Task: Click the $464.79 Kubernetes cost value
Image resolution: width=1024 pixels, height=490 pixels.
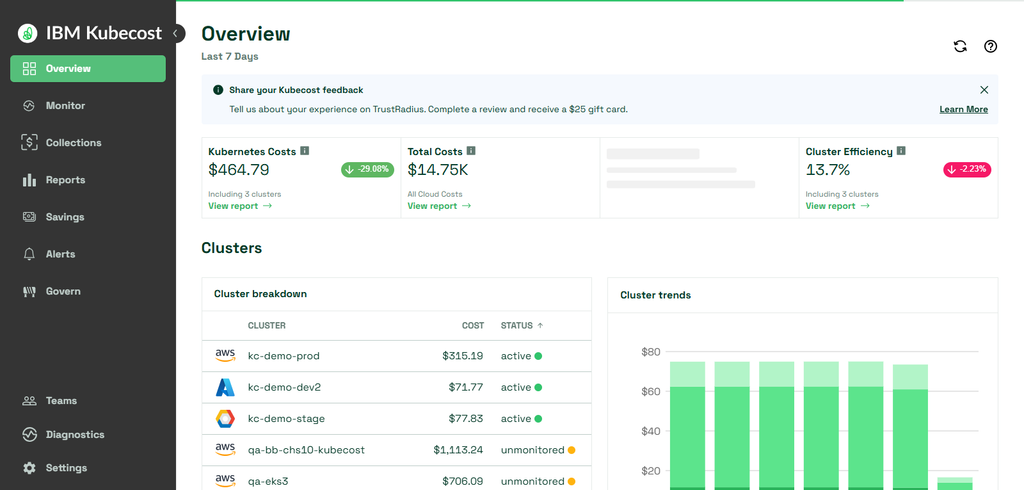Action: 238,170
